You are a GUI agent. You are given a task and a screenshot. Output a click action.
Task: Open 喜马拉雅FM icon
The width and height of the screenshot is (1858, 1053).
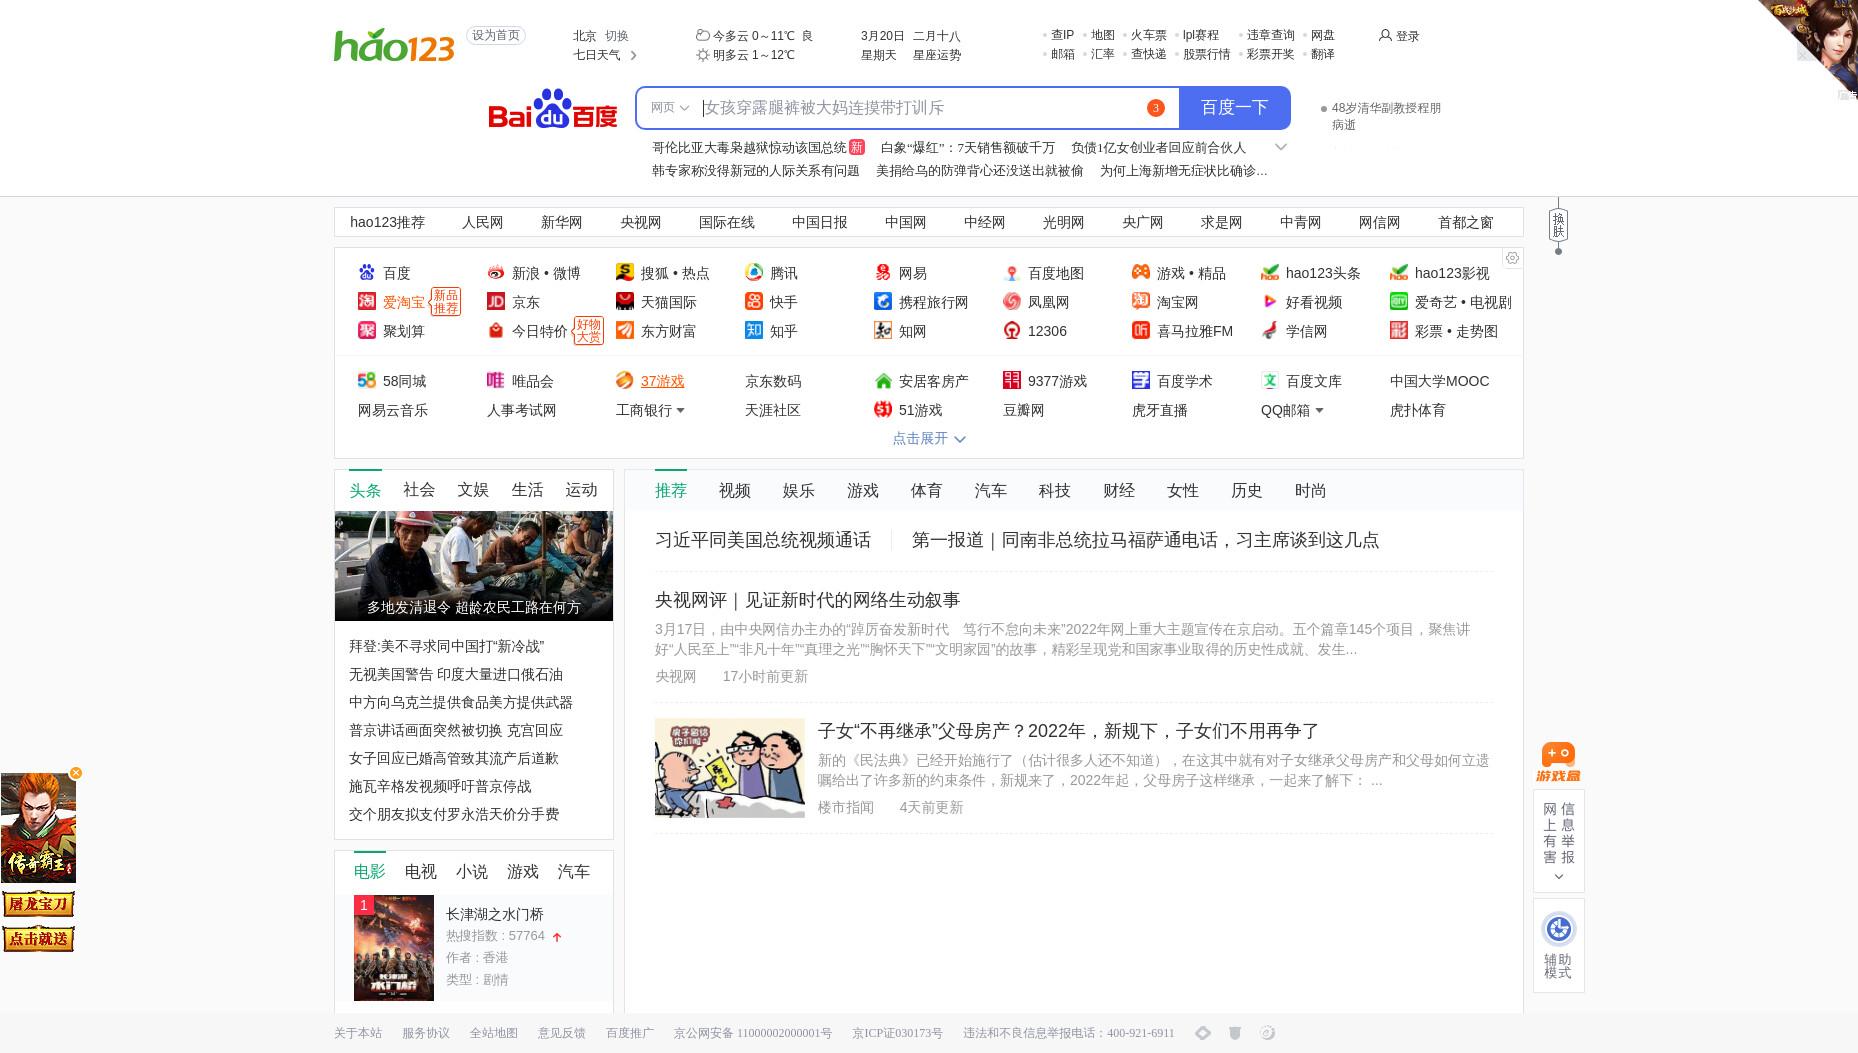(1141, 330)
